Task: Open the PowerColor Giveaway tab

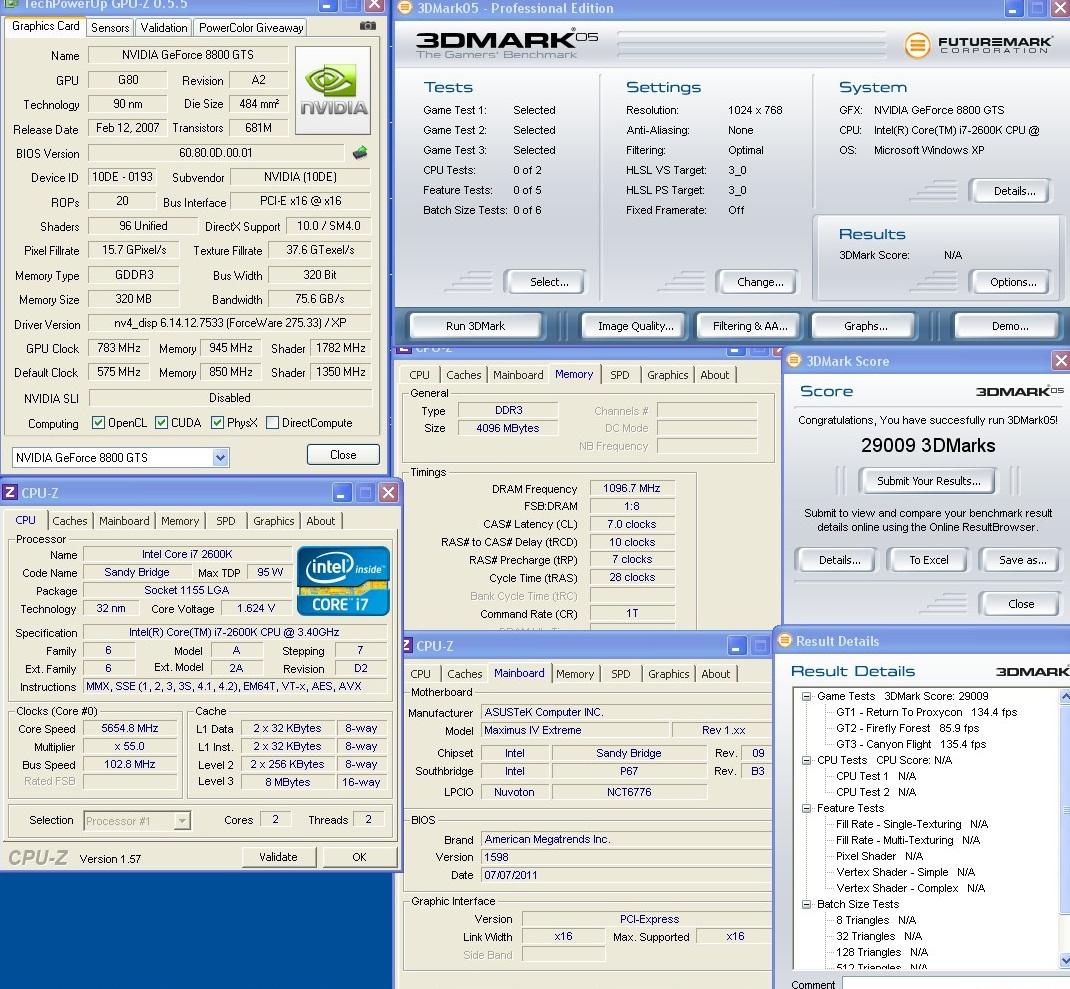Action: pyautogui.click(x=250, y=27)
